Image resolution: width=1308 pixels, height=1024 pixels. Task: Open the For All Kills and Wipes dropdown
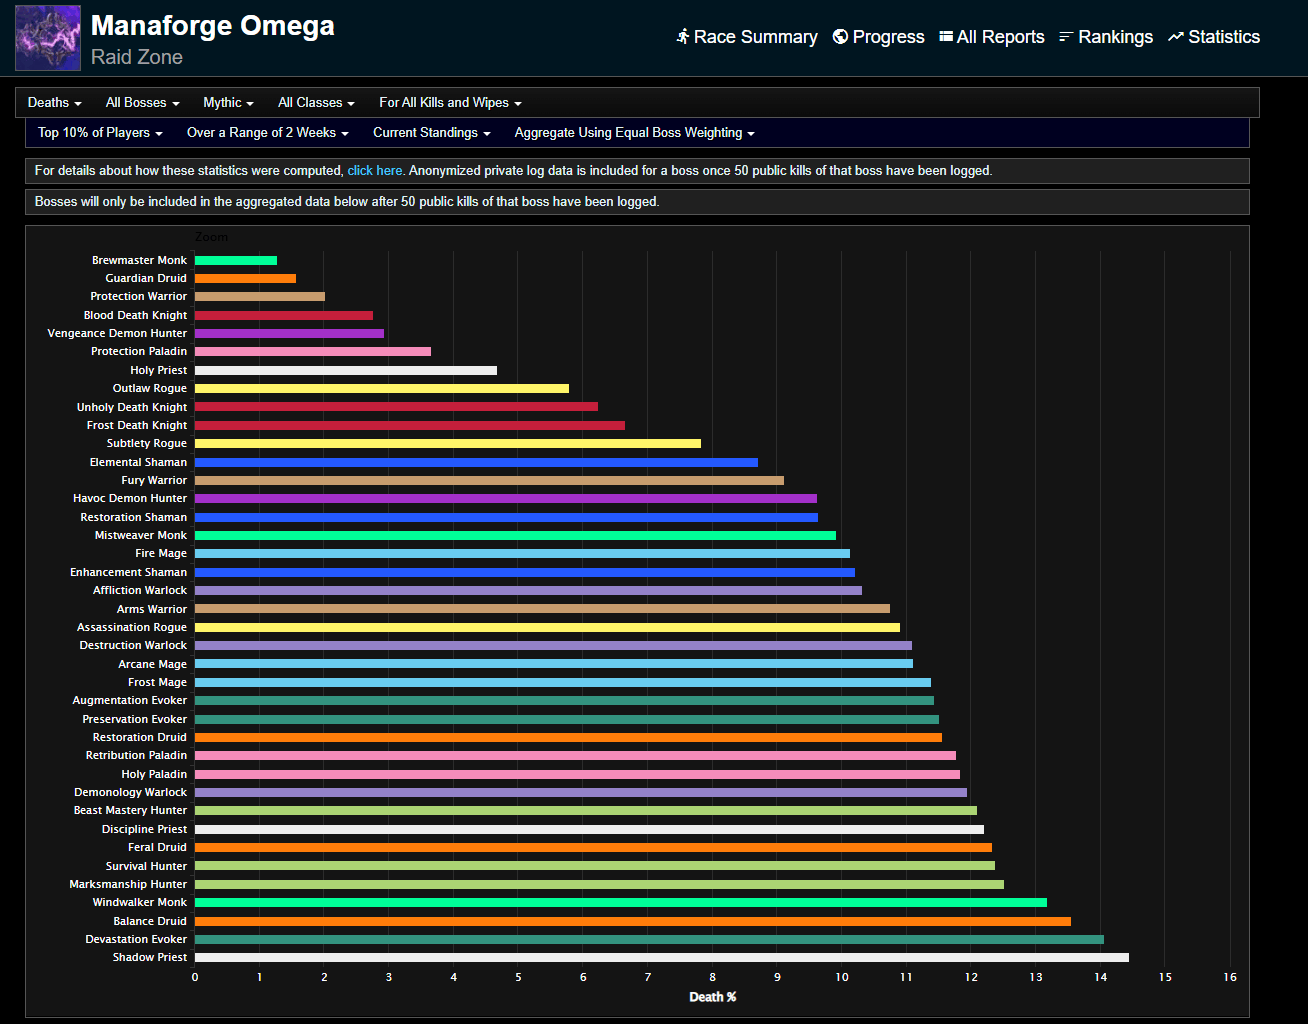pyautogui.click(x=450, y=103)
